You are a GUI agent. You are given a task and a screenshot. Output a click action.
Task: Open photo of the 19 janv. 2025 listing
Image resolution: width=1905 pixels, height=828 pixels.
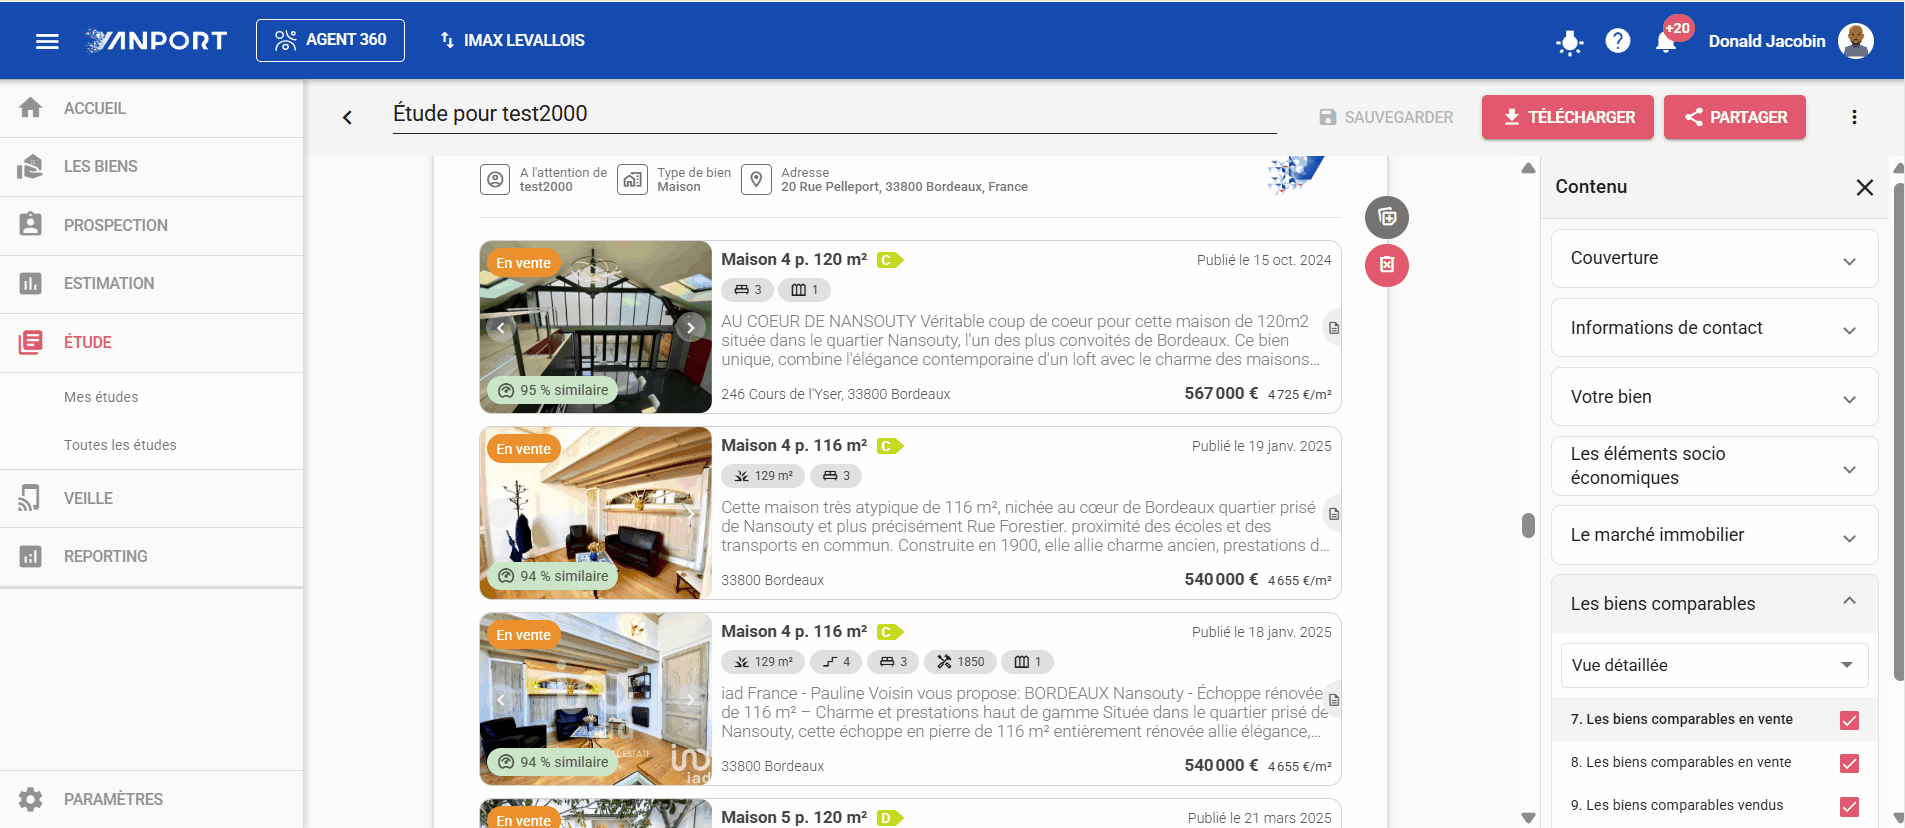pyautogui.click(x=596, y=513)
